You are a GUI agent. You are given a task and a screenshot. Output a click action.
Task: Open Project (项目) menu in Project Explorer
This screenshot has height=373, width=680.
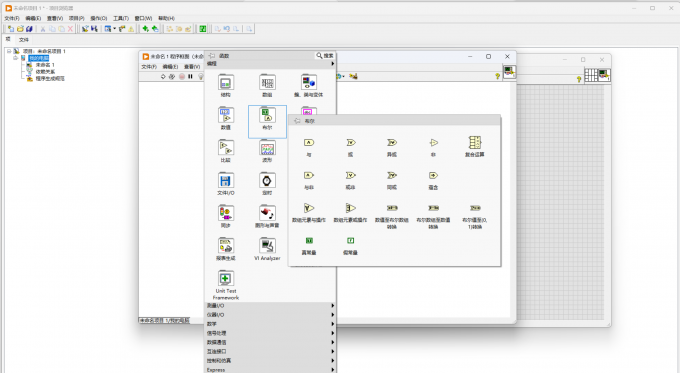point(76,18)
